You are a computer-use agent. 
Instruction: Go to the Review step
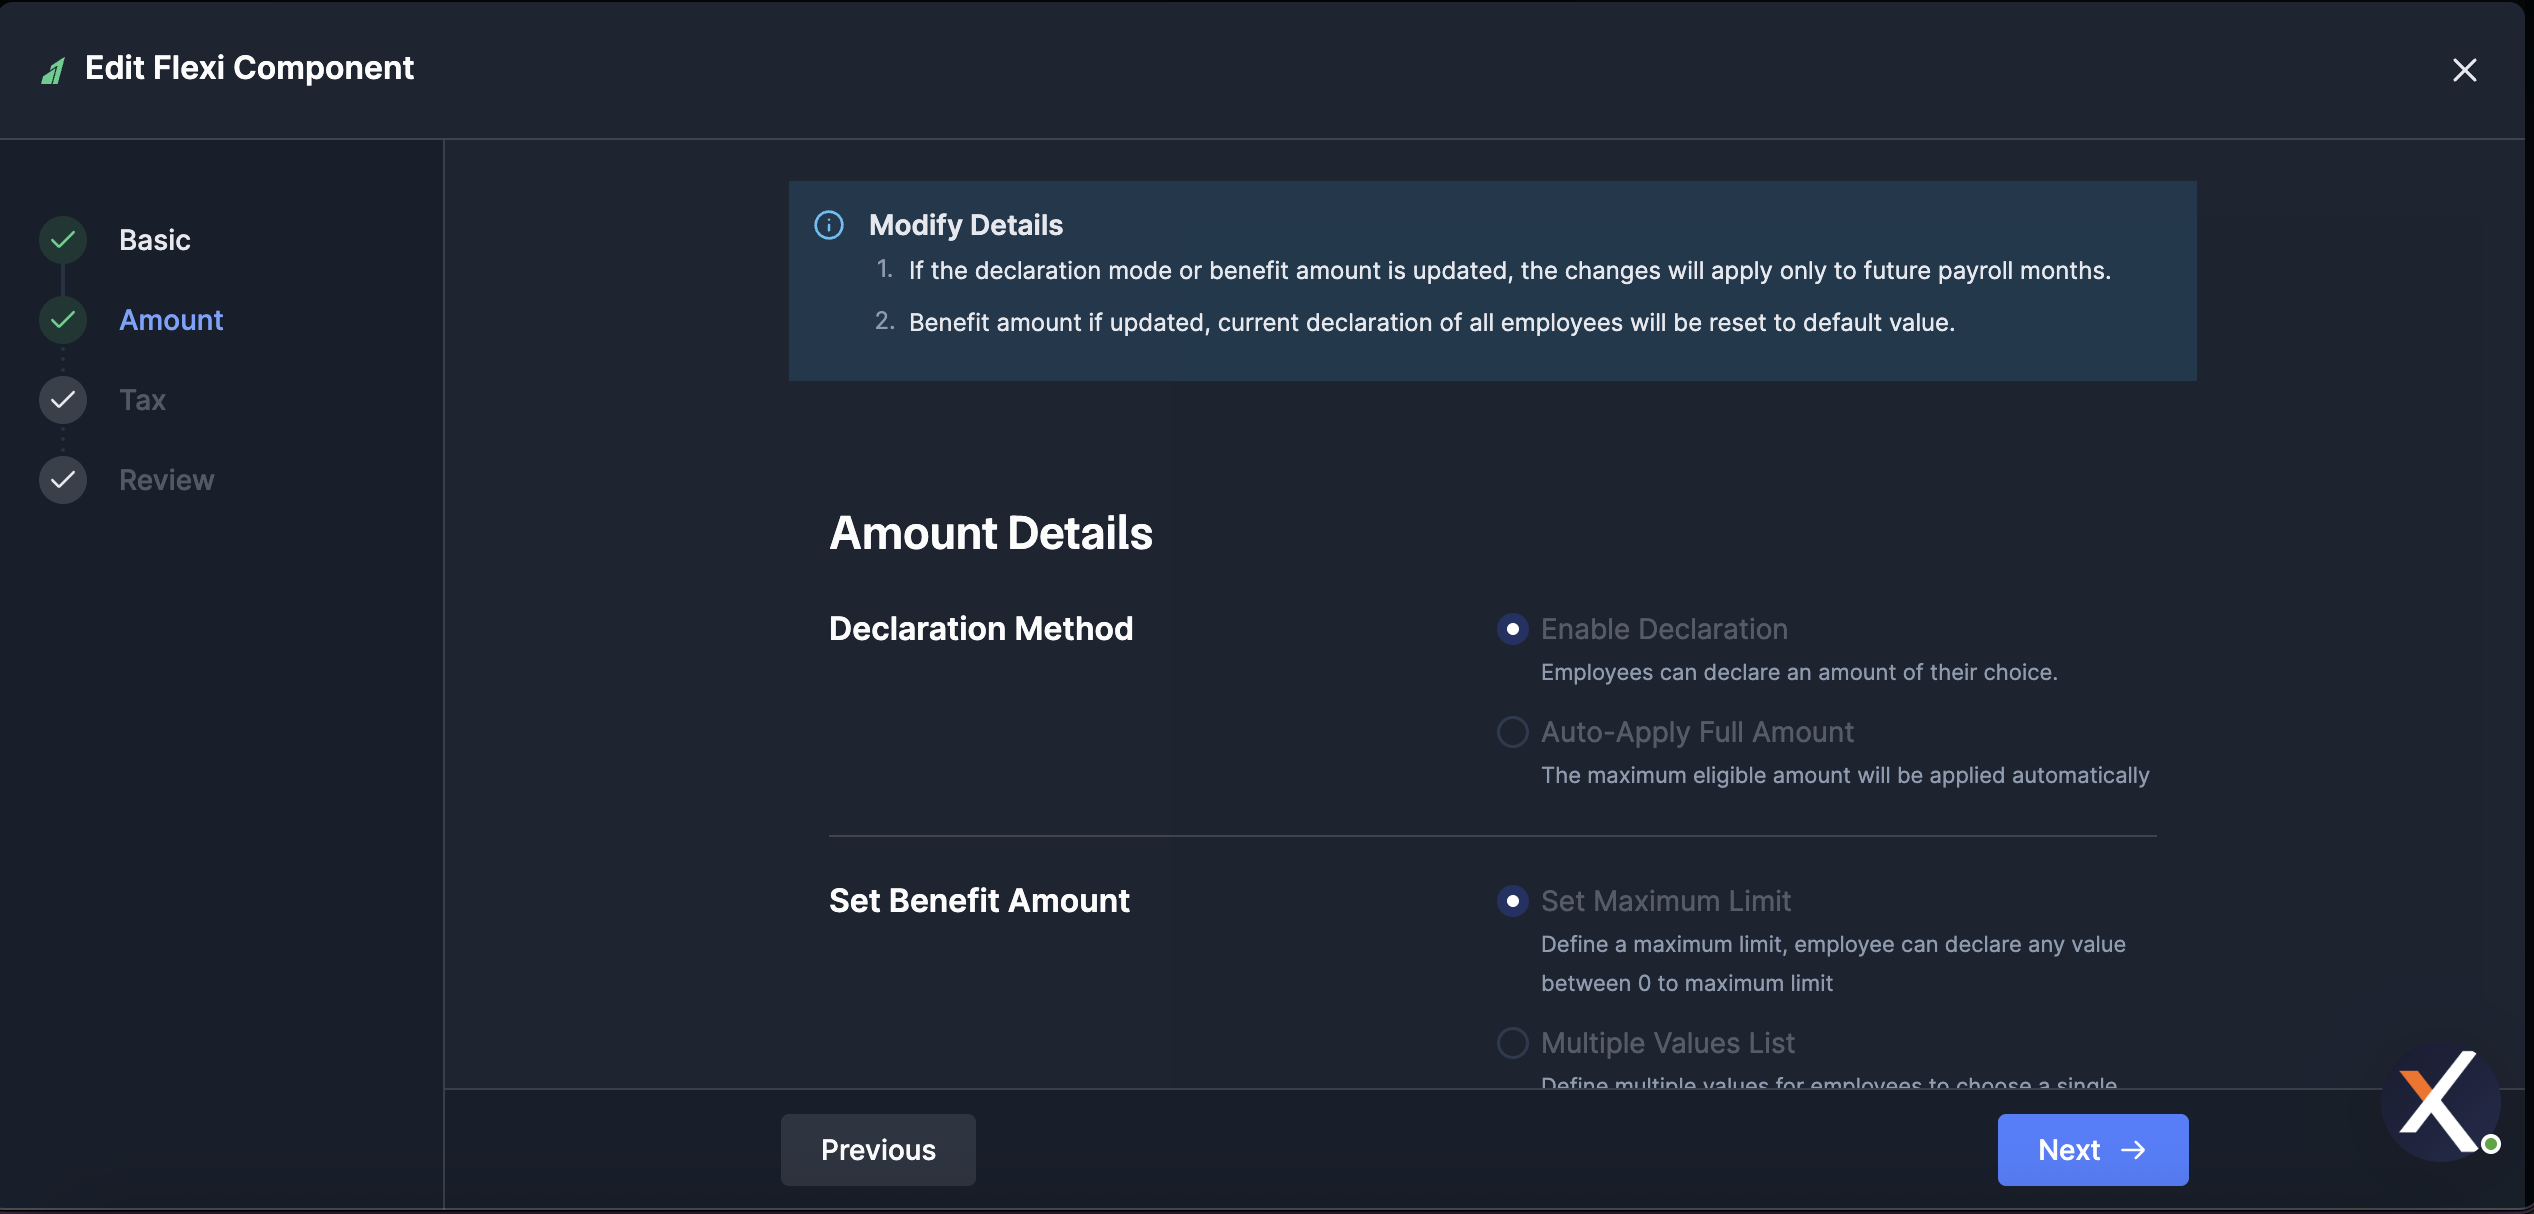click(167, 480)
